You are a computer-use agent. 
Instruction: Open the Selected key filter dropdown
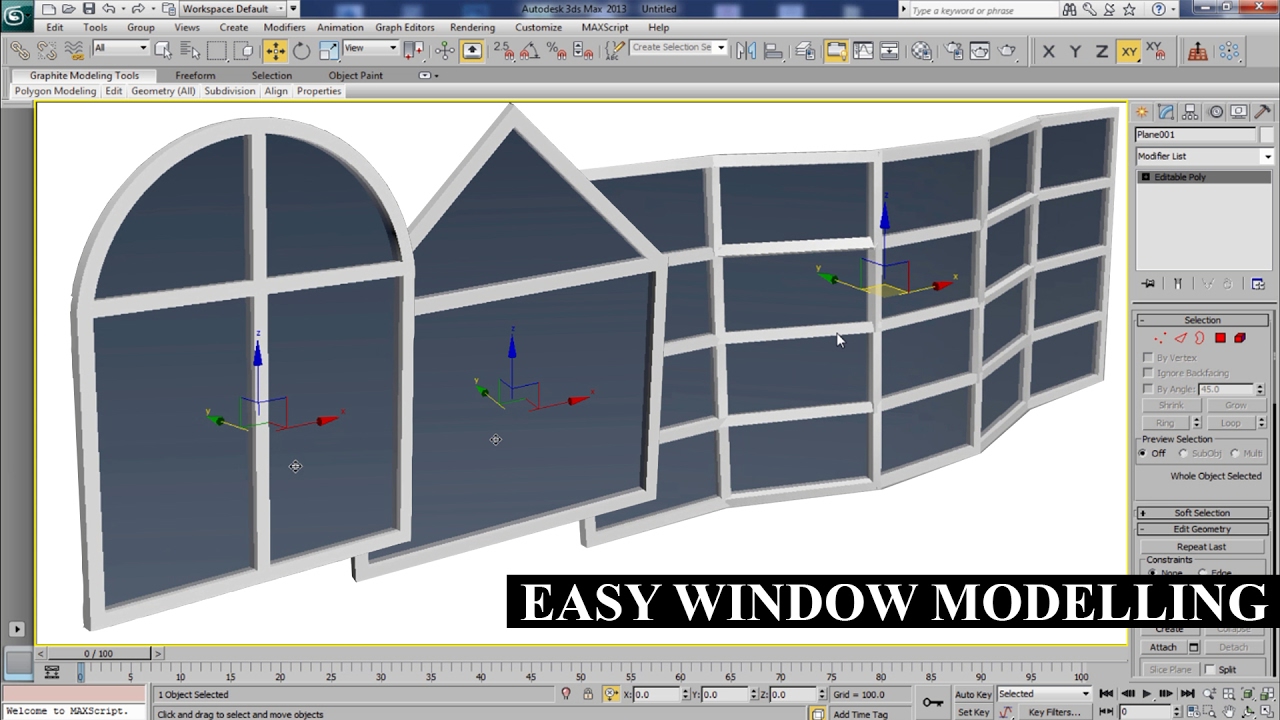(1044, 694)
